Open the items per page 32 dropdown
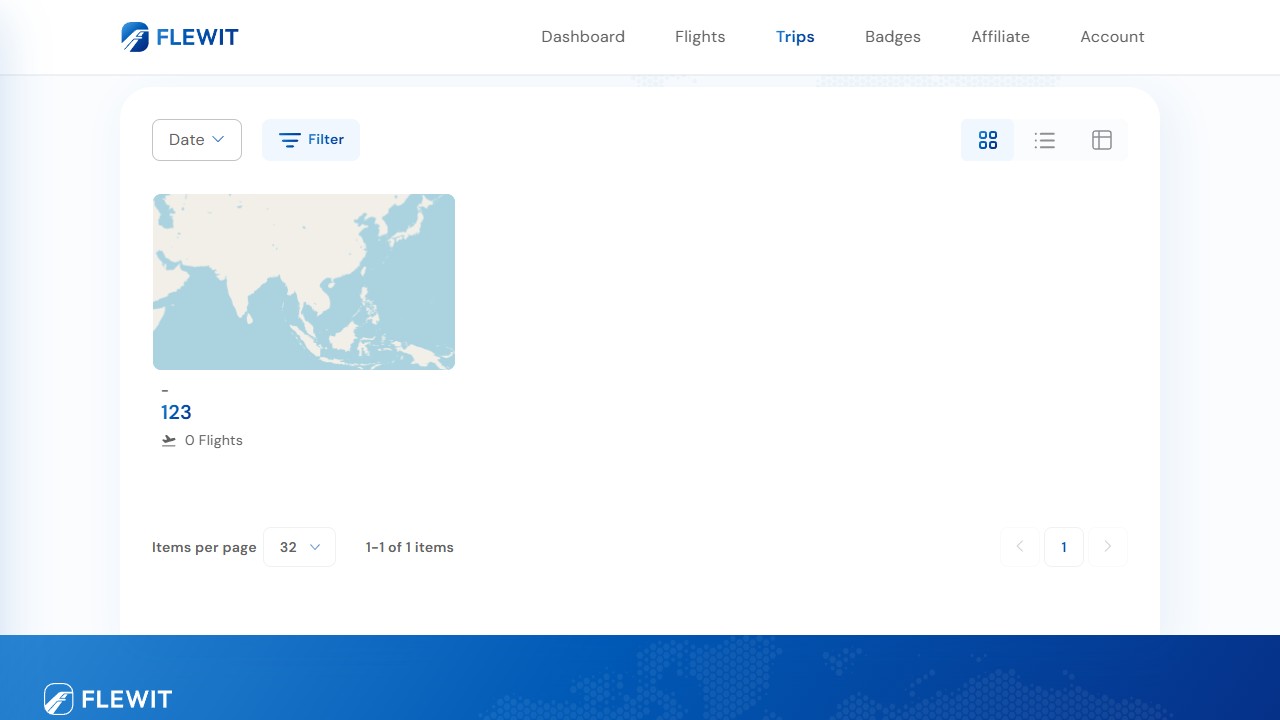 [x=299, y=547]
